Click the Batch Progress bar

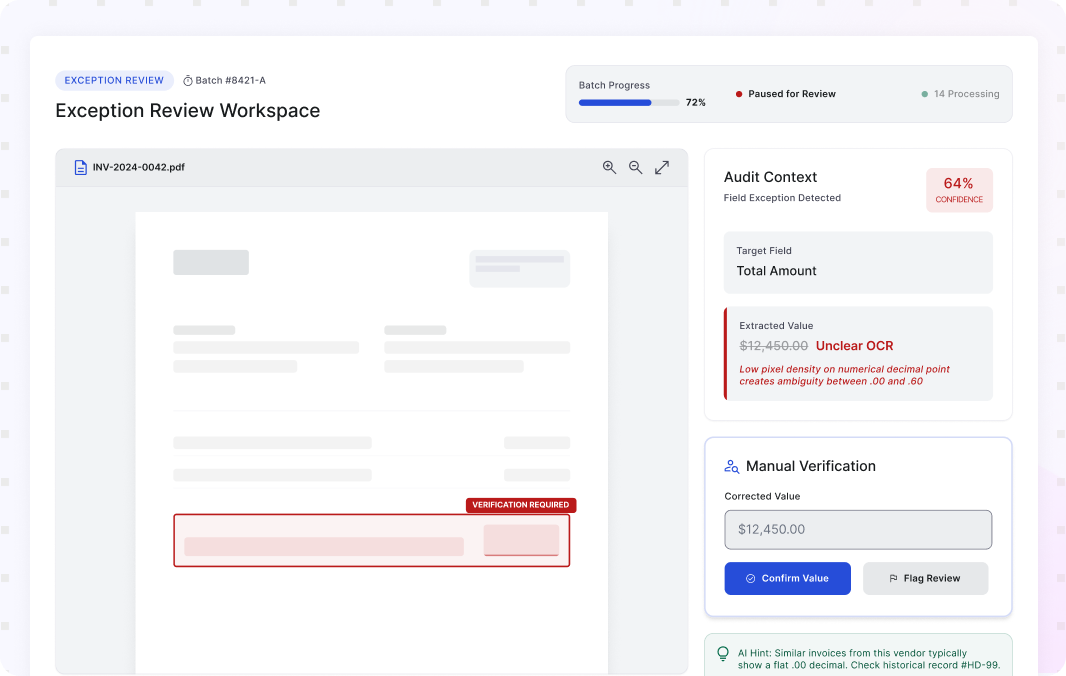629,103
